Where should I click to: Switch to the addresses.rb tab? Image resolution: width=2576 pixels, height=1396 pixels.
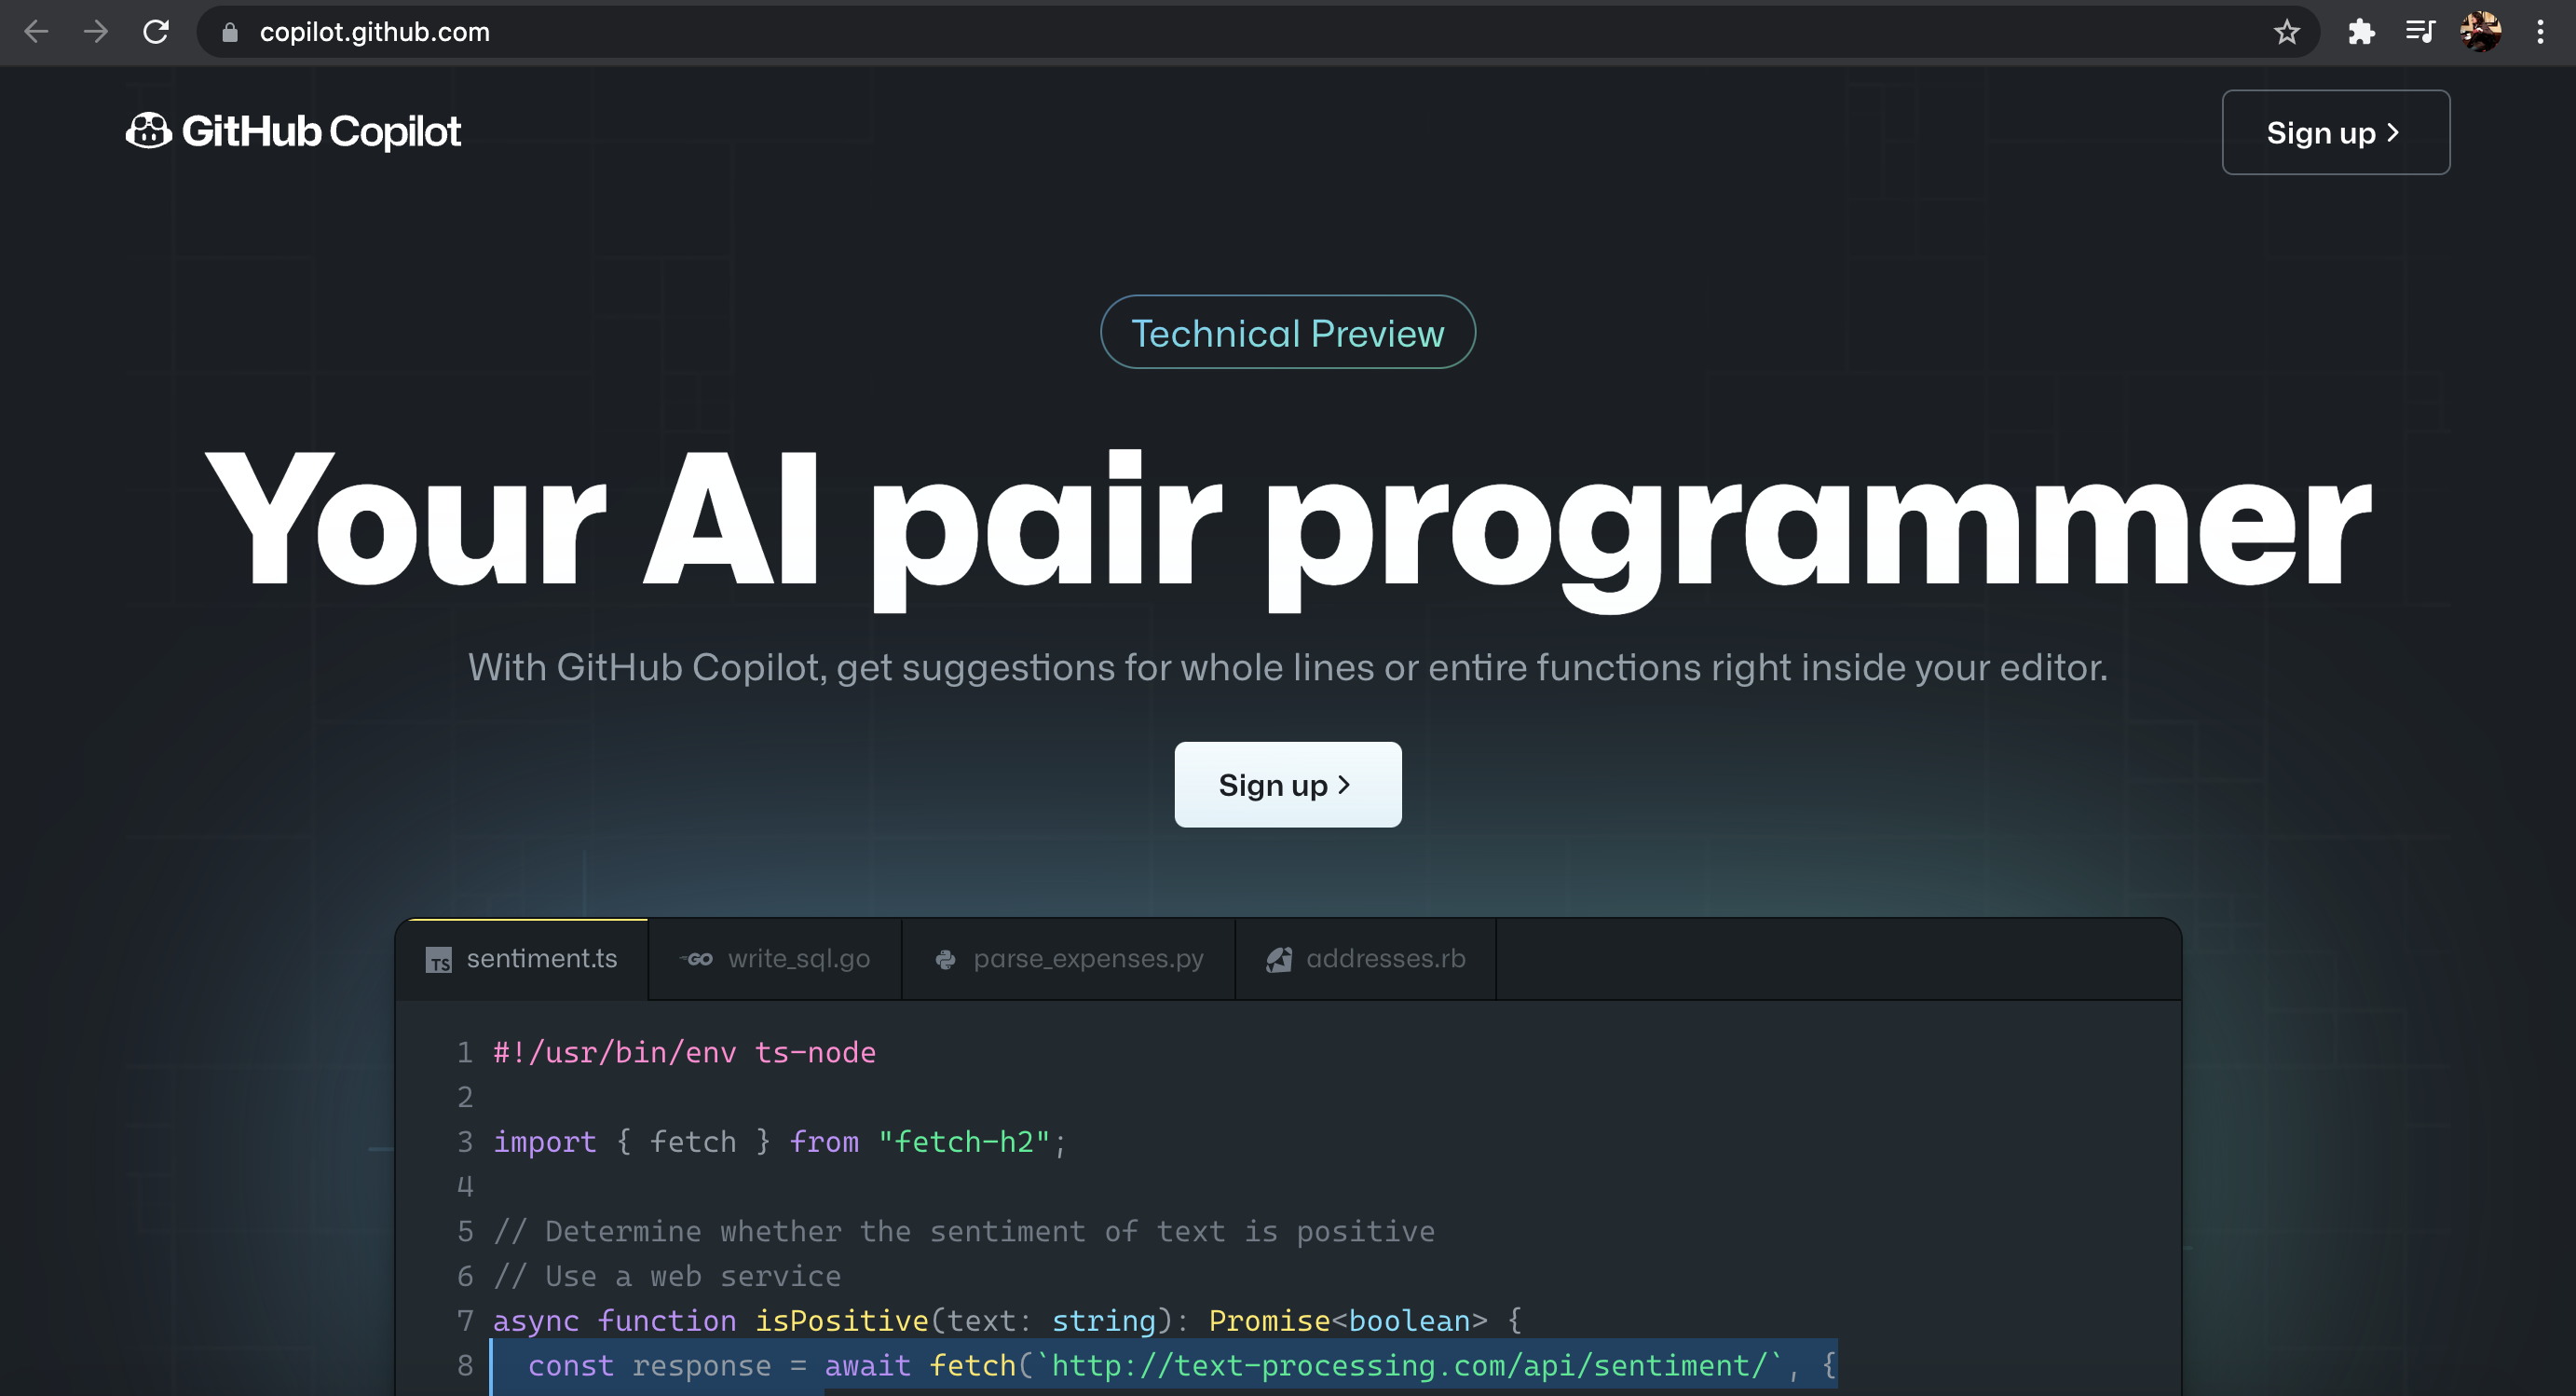[1366, 959]
